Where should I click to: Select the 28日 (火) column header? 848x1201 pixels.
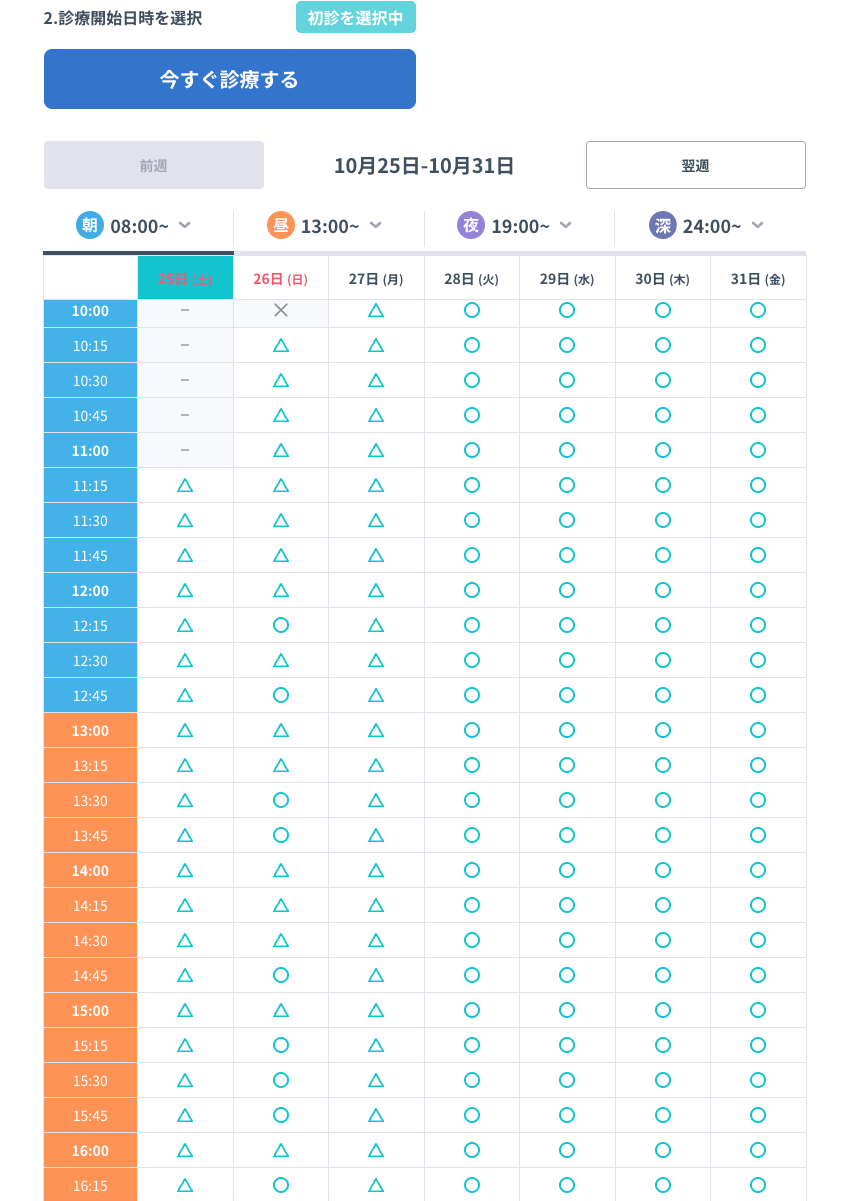pyautogui.click(x=472, y=279)
